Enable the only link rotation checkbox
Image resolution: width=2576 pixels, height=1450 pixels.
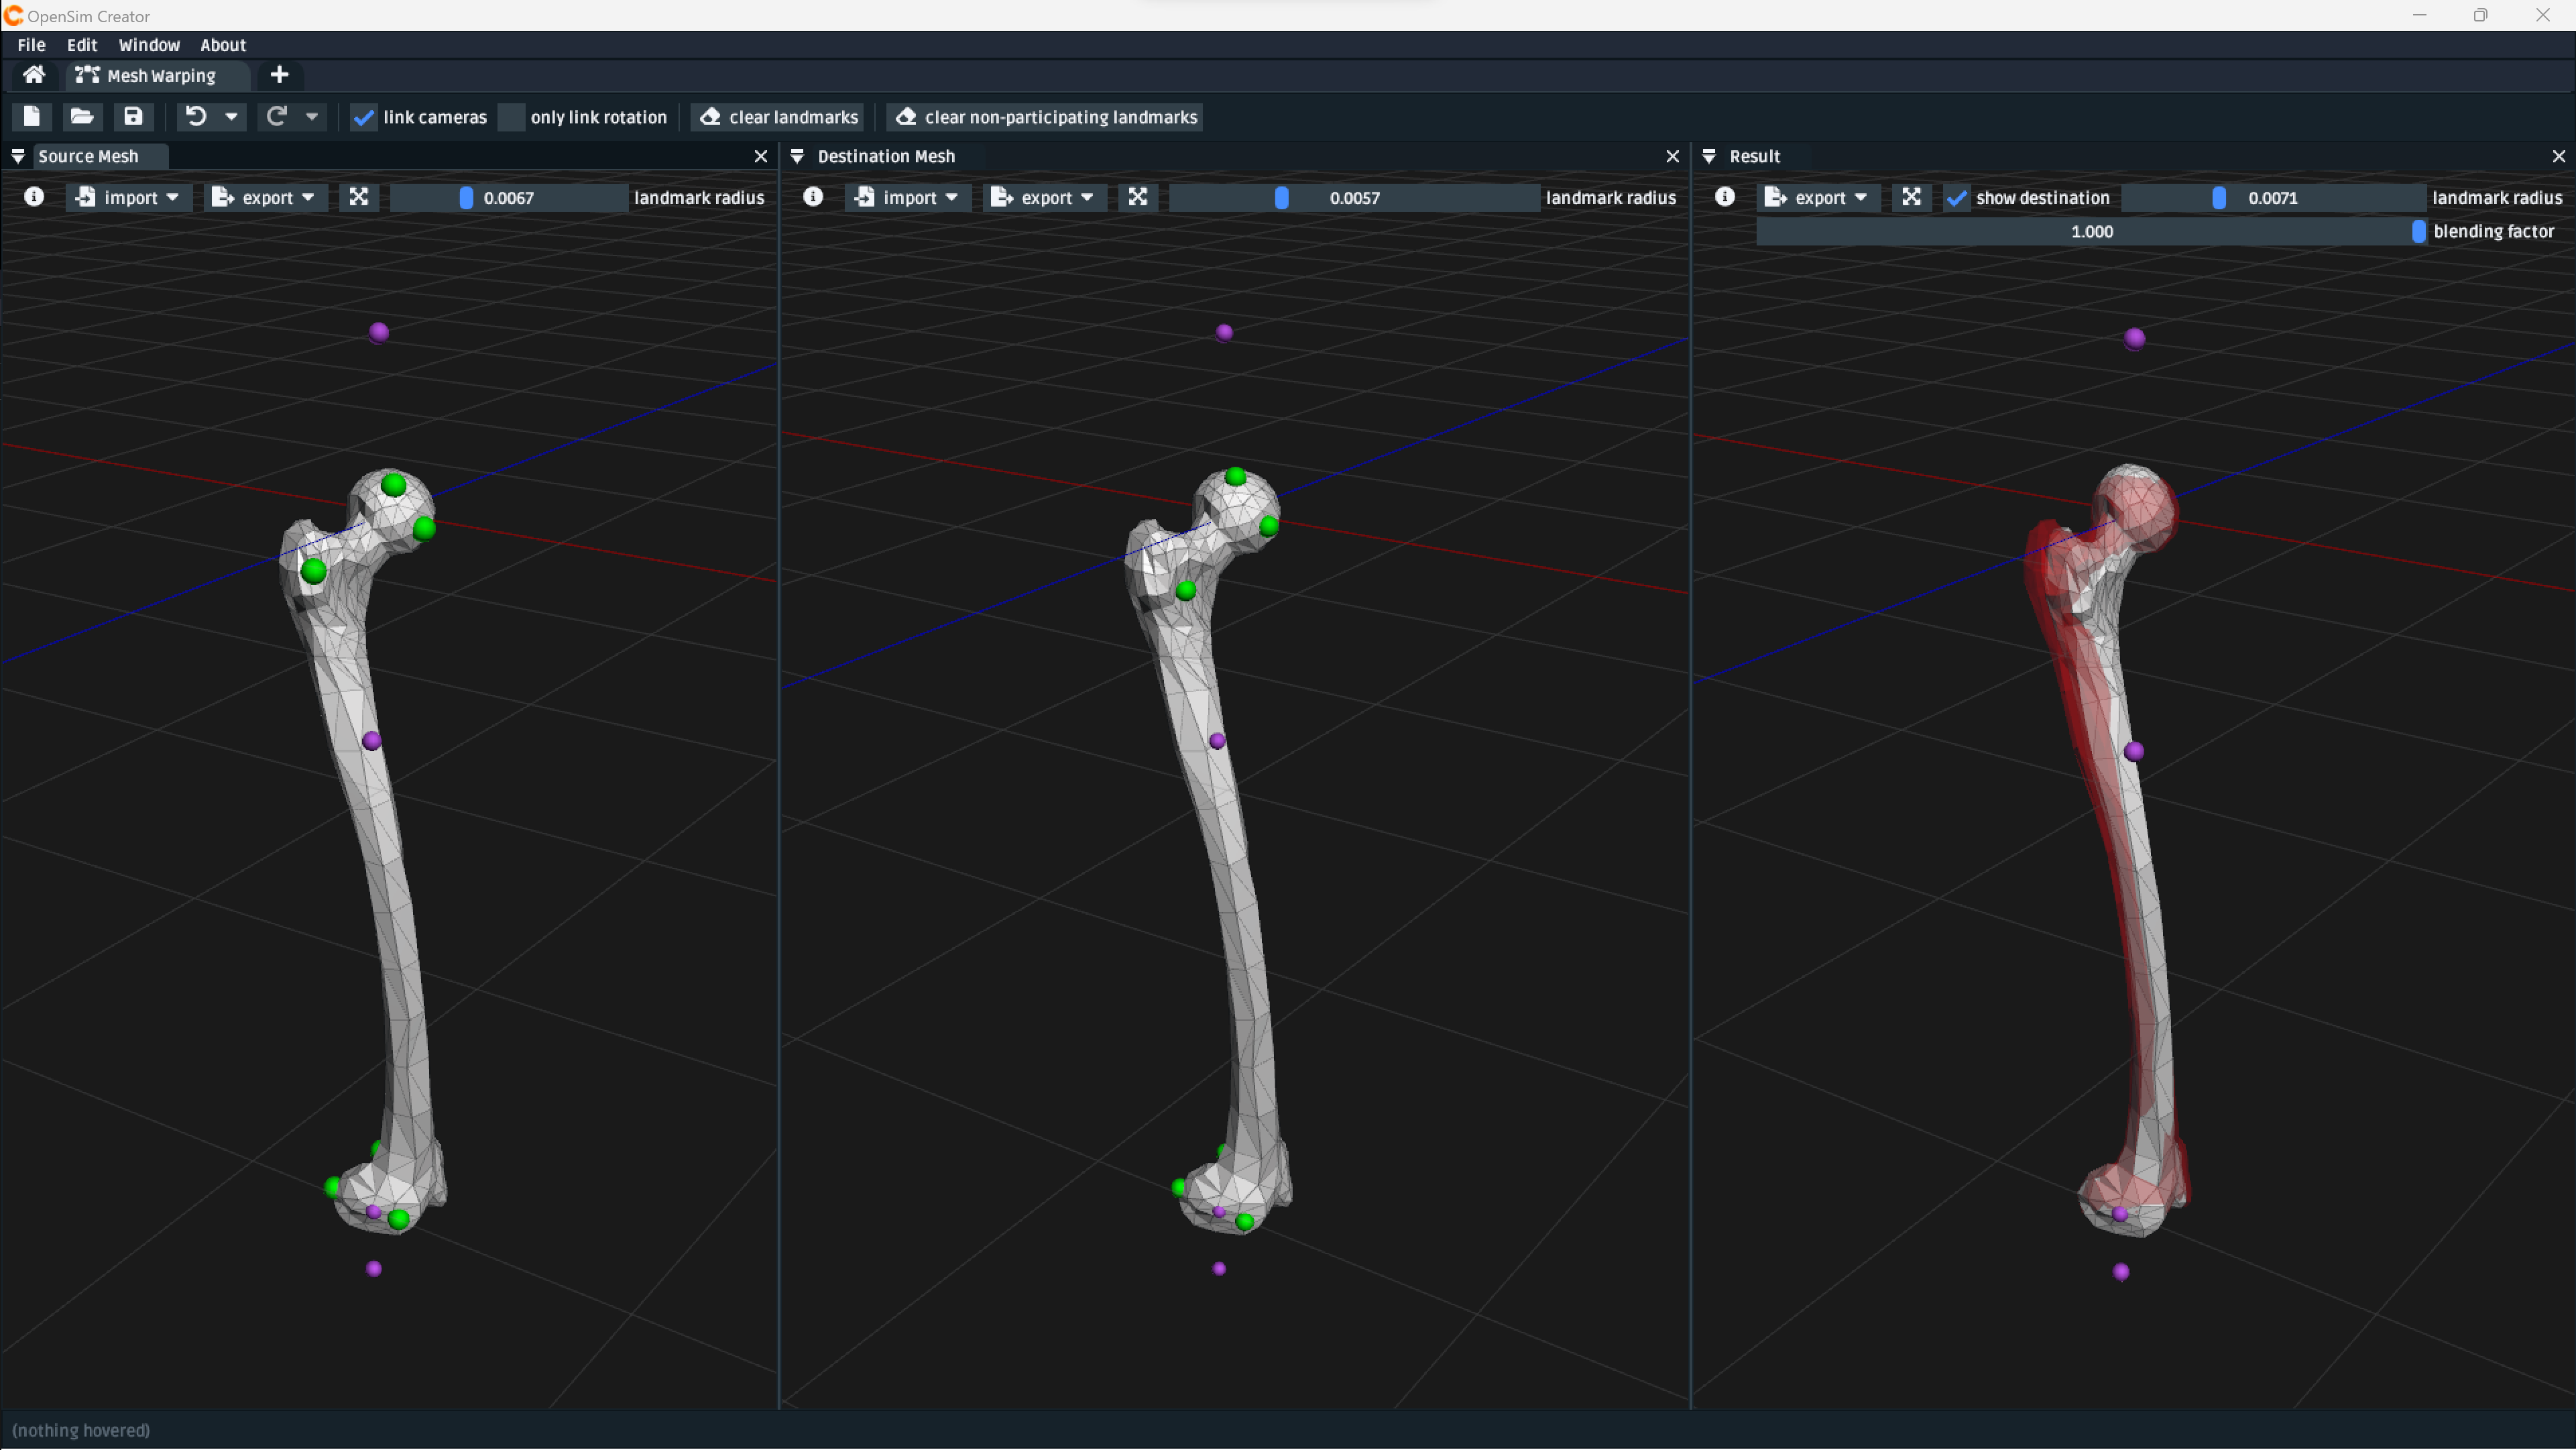(x=511, y=117)
